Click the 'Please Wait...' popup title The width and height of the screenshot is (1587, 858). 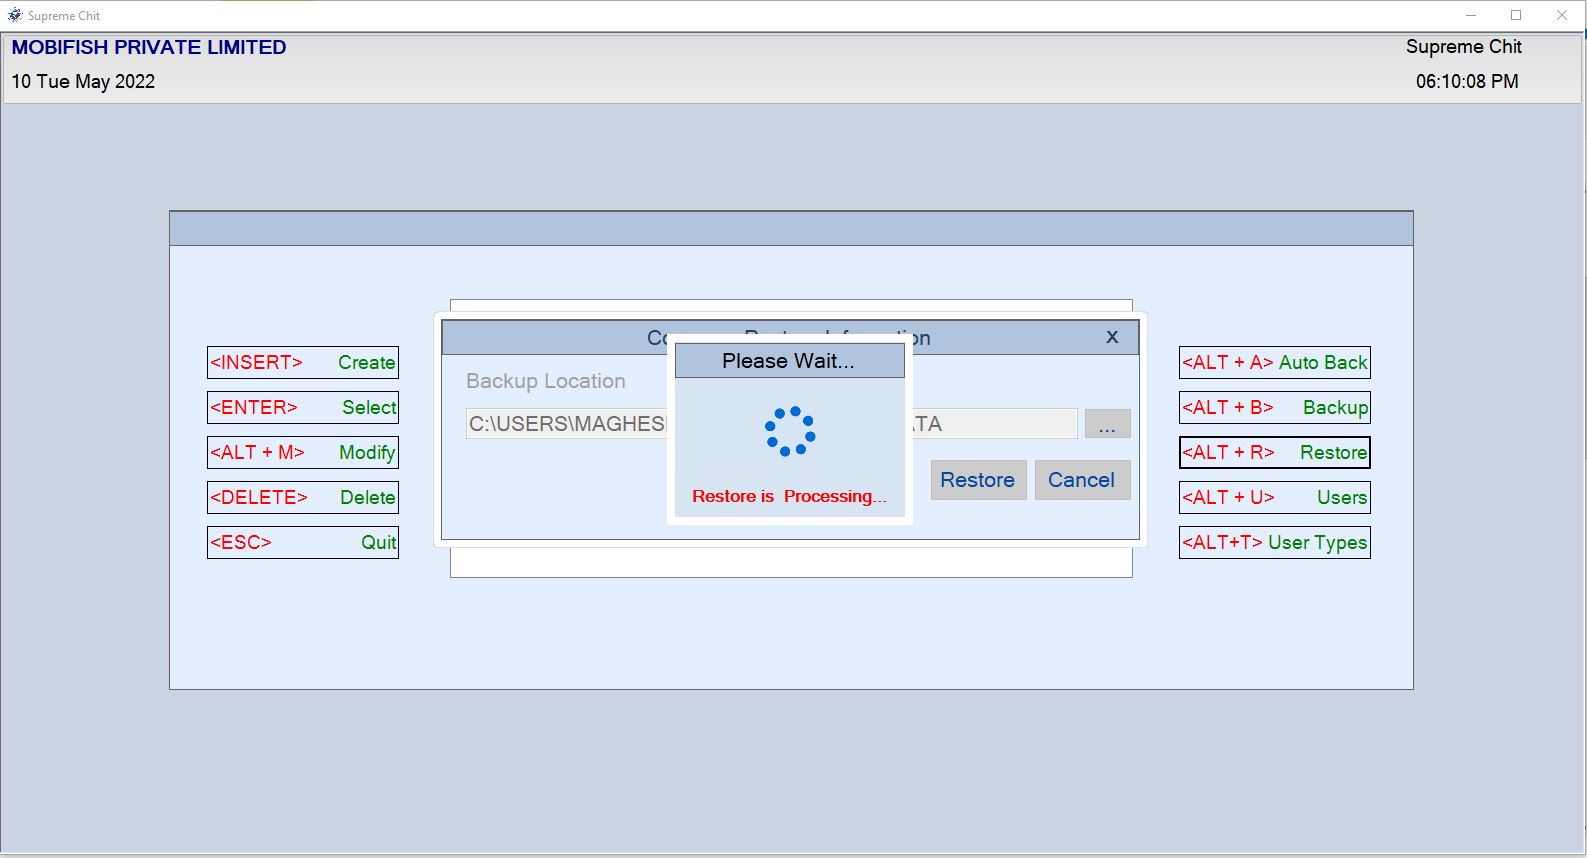point(789,361)
